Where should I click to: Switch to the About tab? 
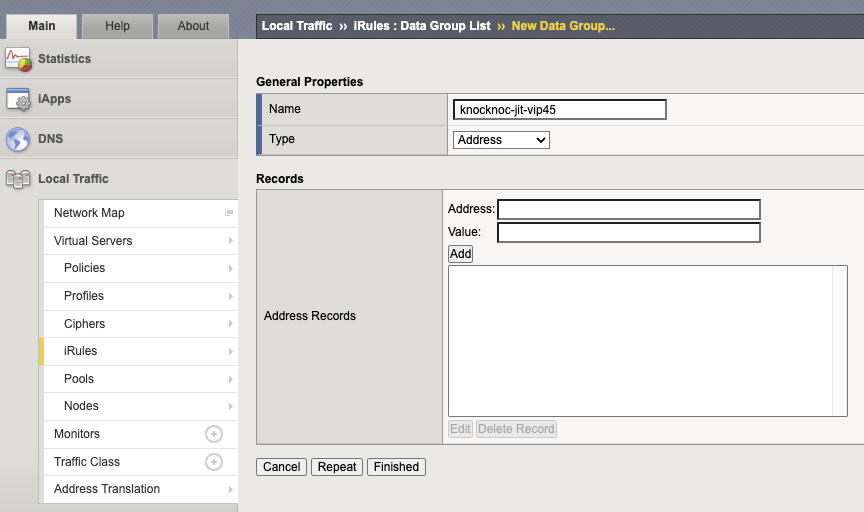click(x=193, y=26)
